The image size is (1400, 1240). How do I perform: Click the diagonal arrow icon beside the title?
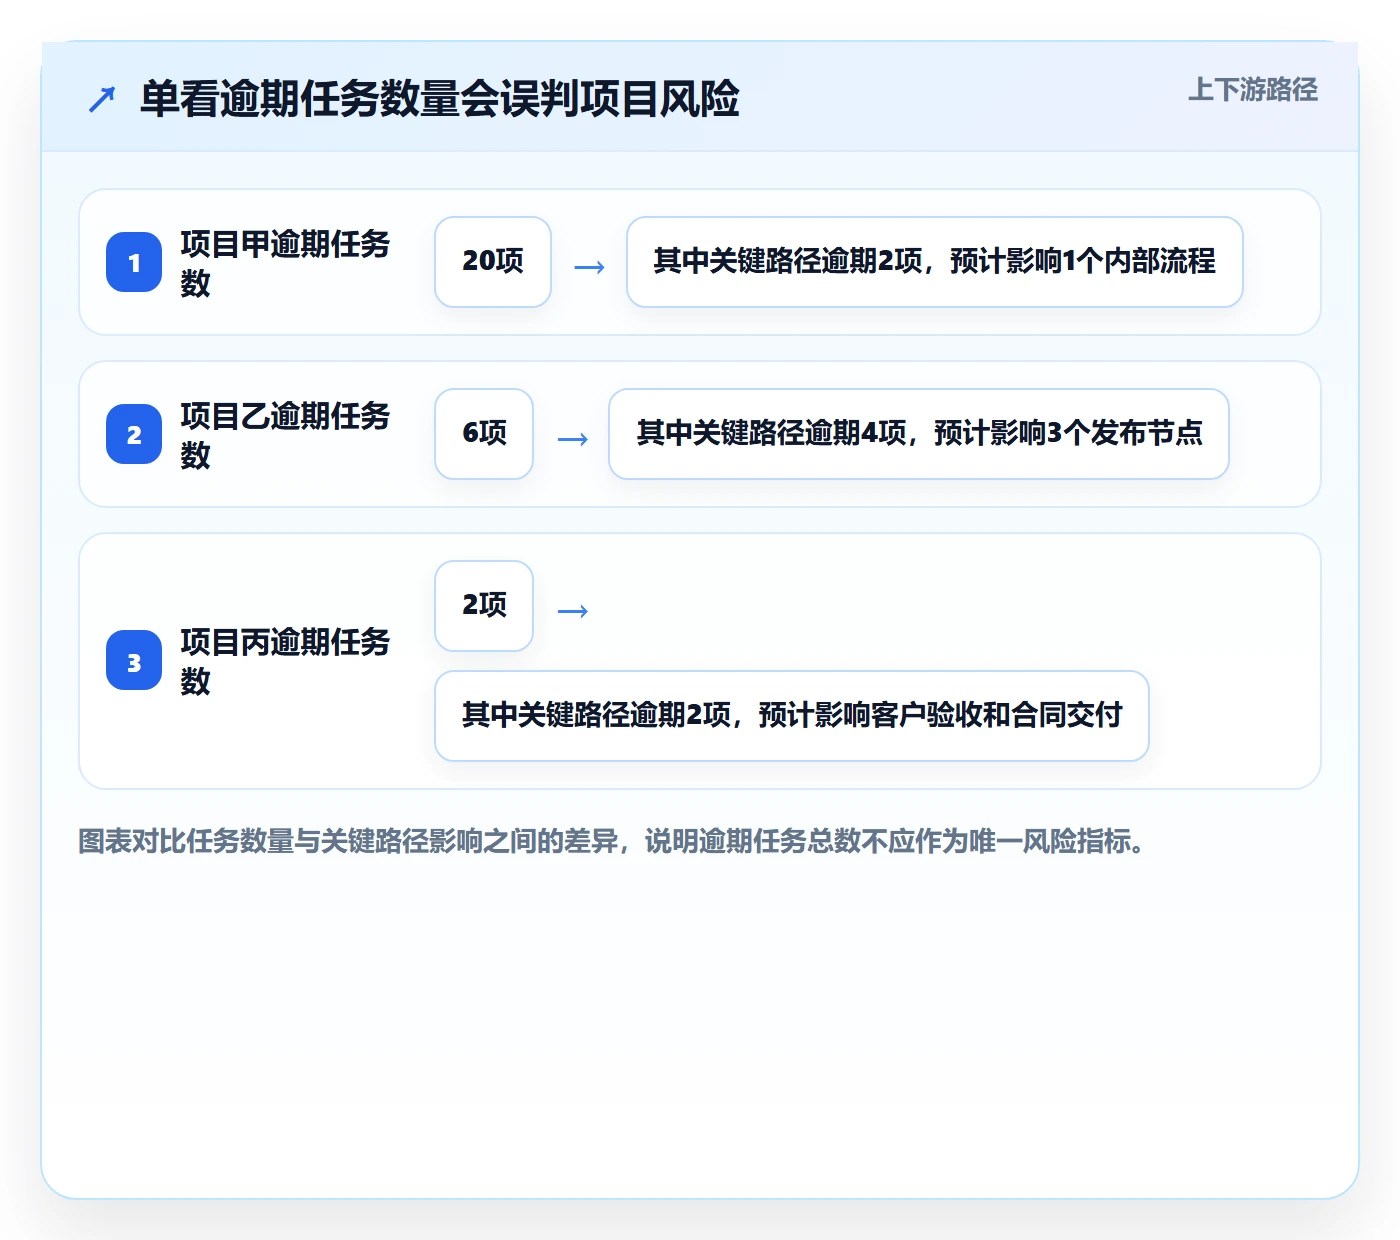coord(102,99)
